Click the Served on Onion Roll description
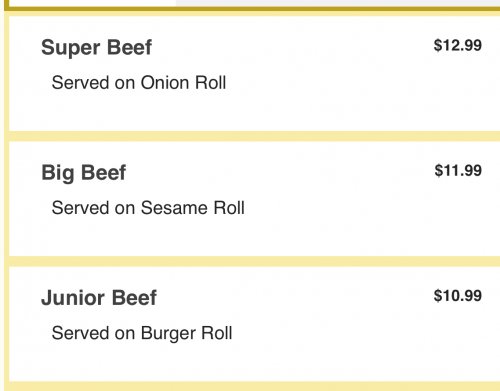The width and height of the screenshot is (500, 391). tap(139, 83)
